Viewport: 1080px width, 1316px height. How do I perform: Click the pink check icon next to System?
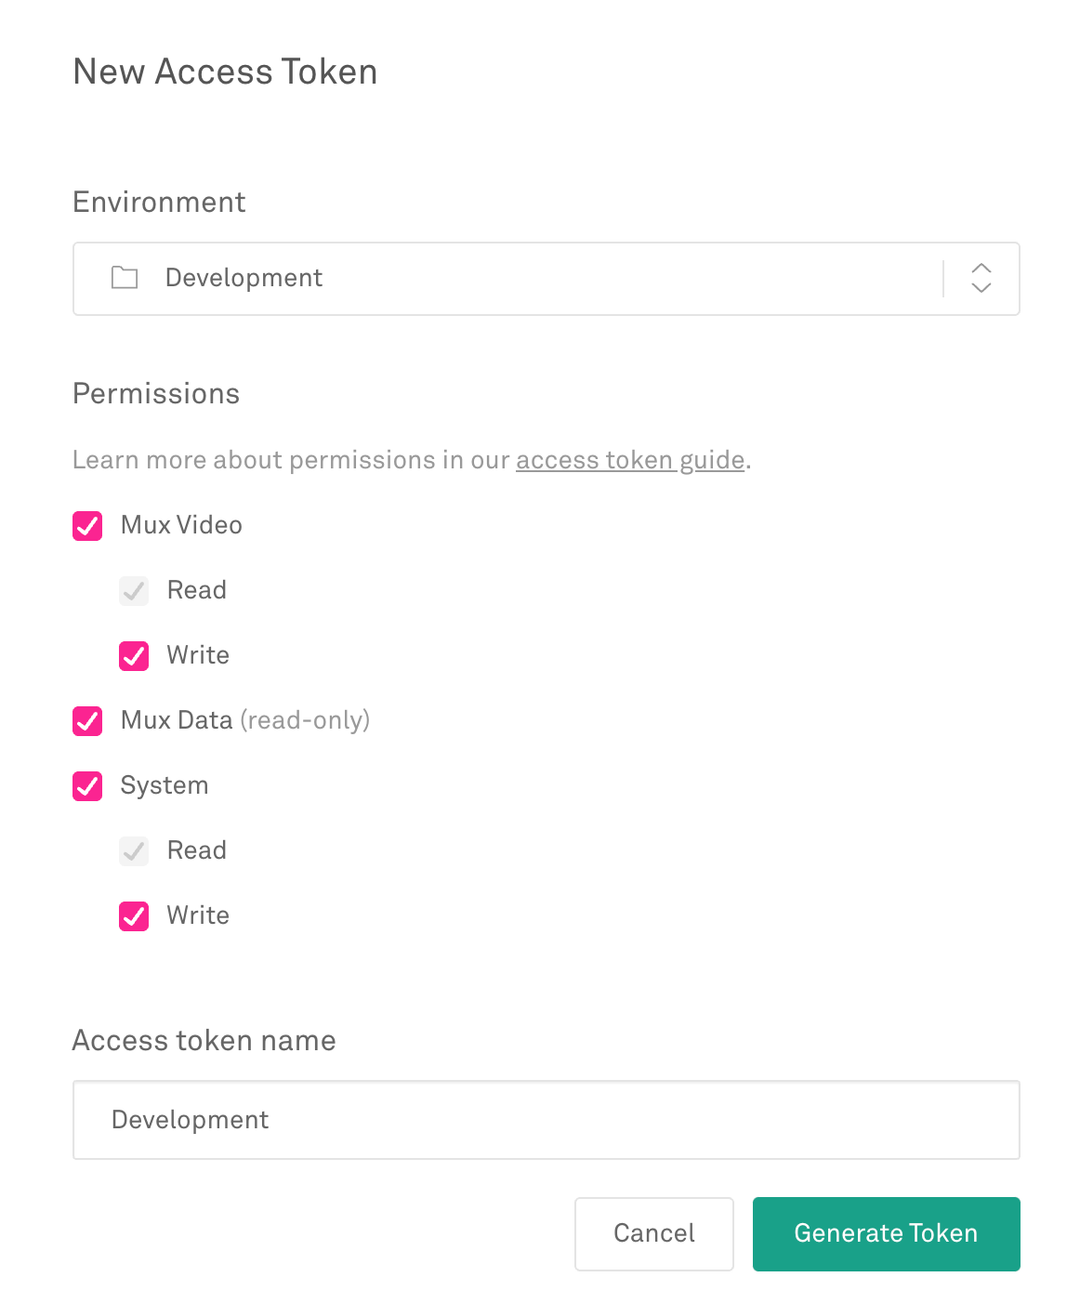point(87,786)
